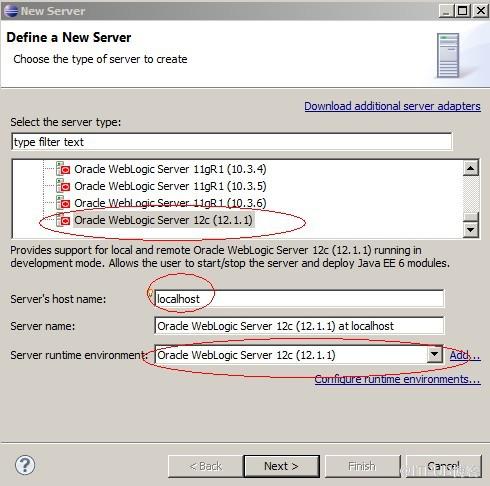Viewport: 490px width, 486px height.
Task: Click the Oracle WebLogic Server 12c (12.1.1) icon
Action: [x=63, y=220]
